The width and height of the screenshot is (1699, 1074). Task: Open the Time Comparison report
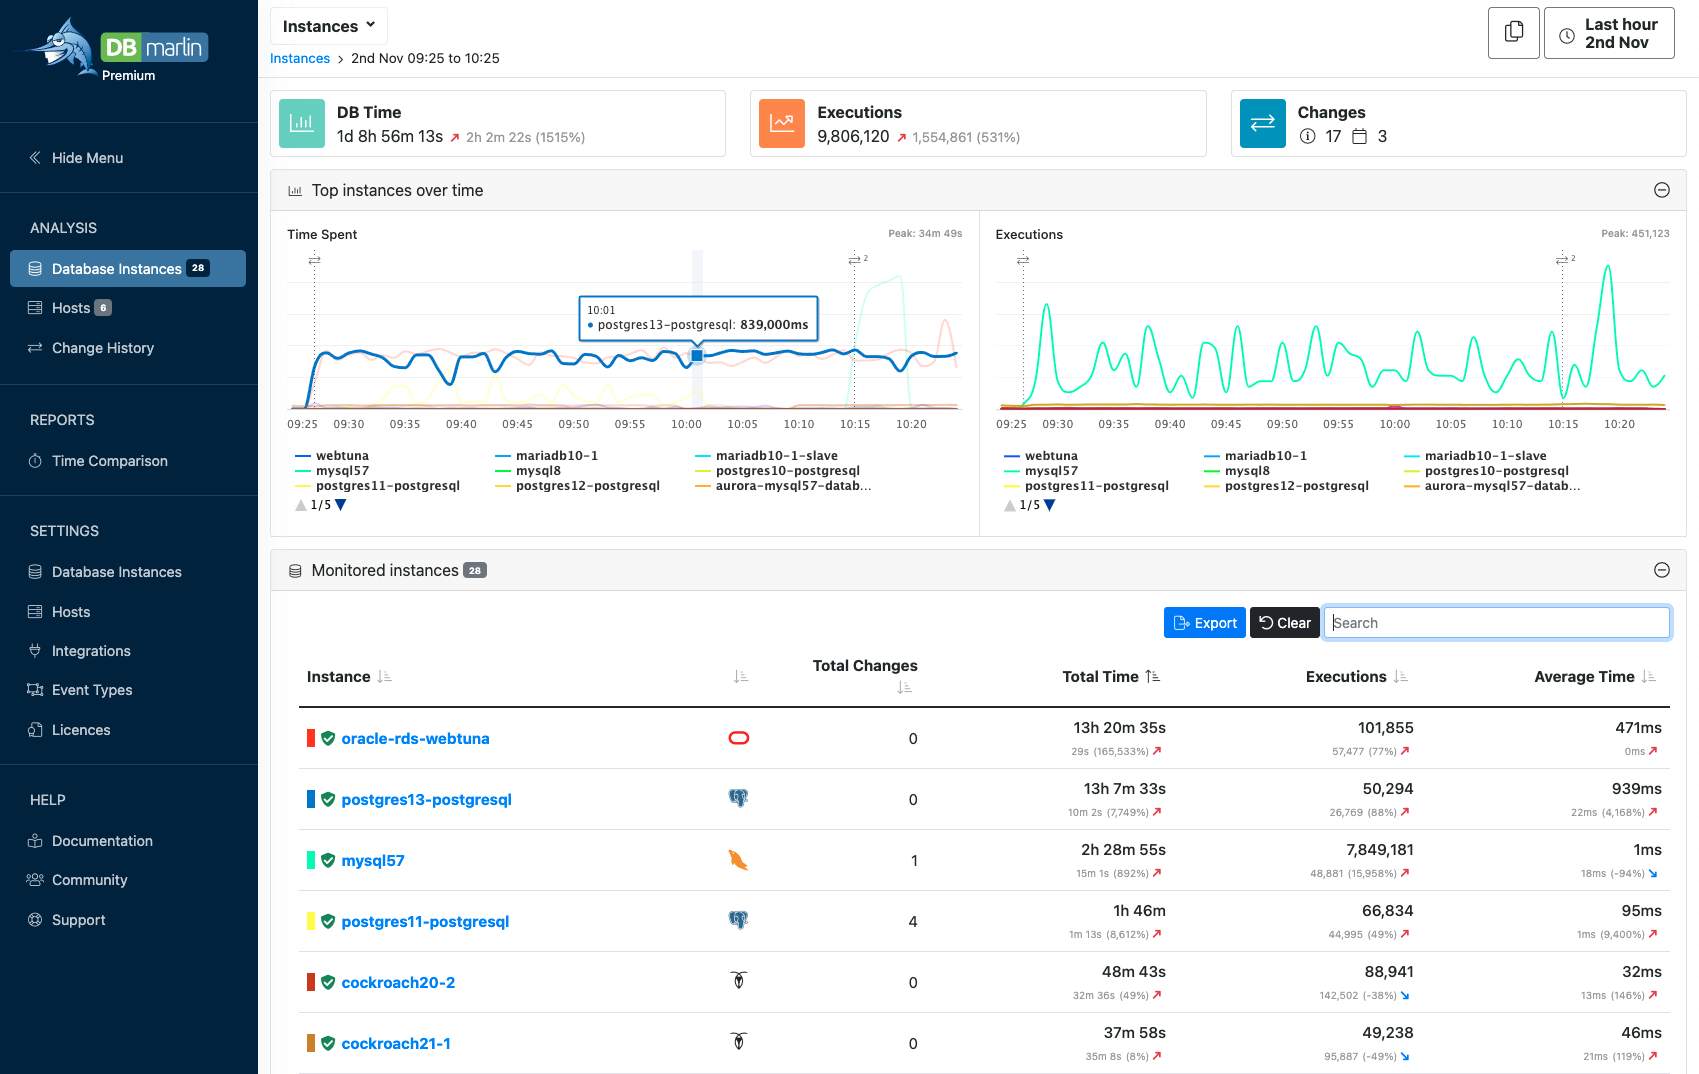(x=98, y=461)
